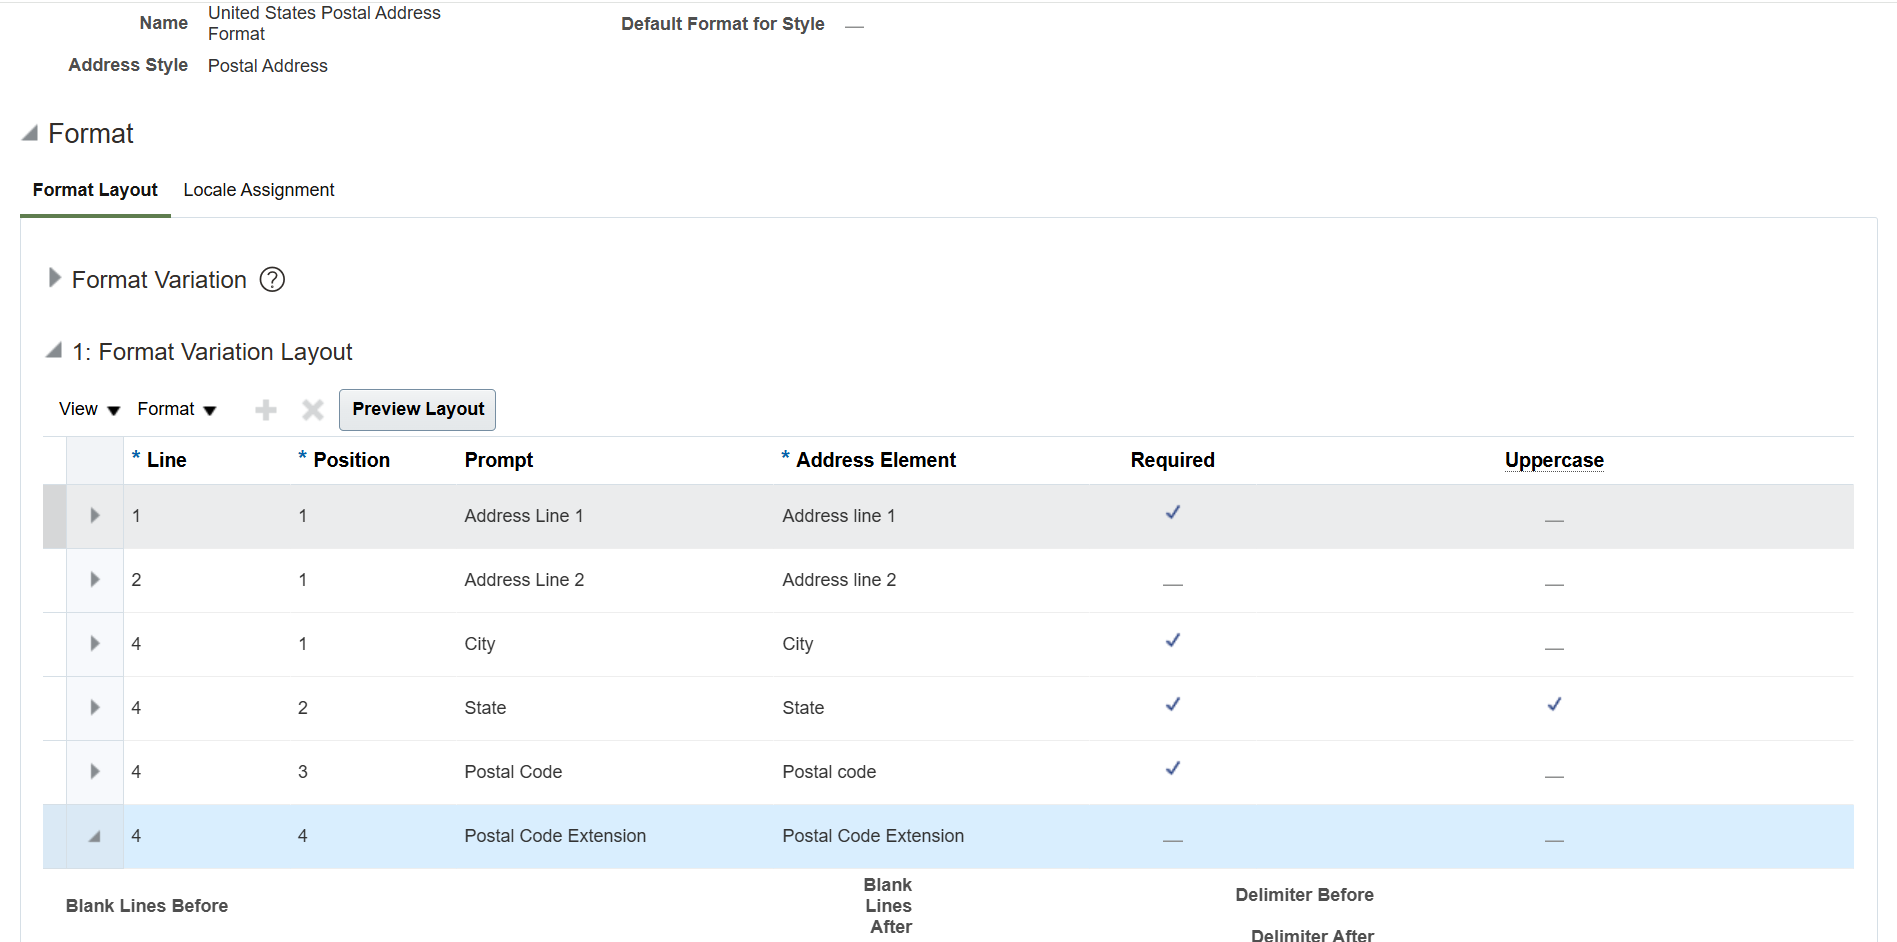
Task: Enable uppercase for the Postal Code element
Action: point(1553,772)
